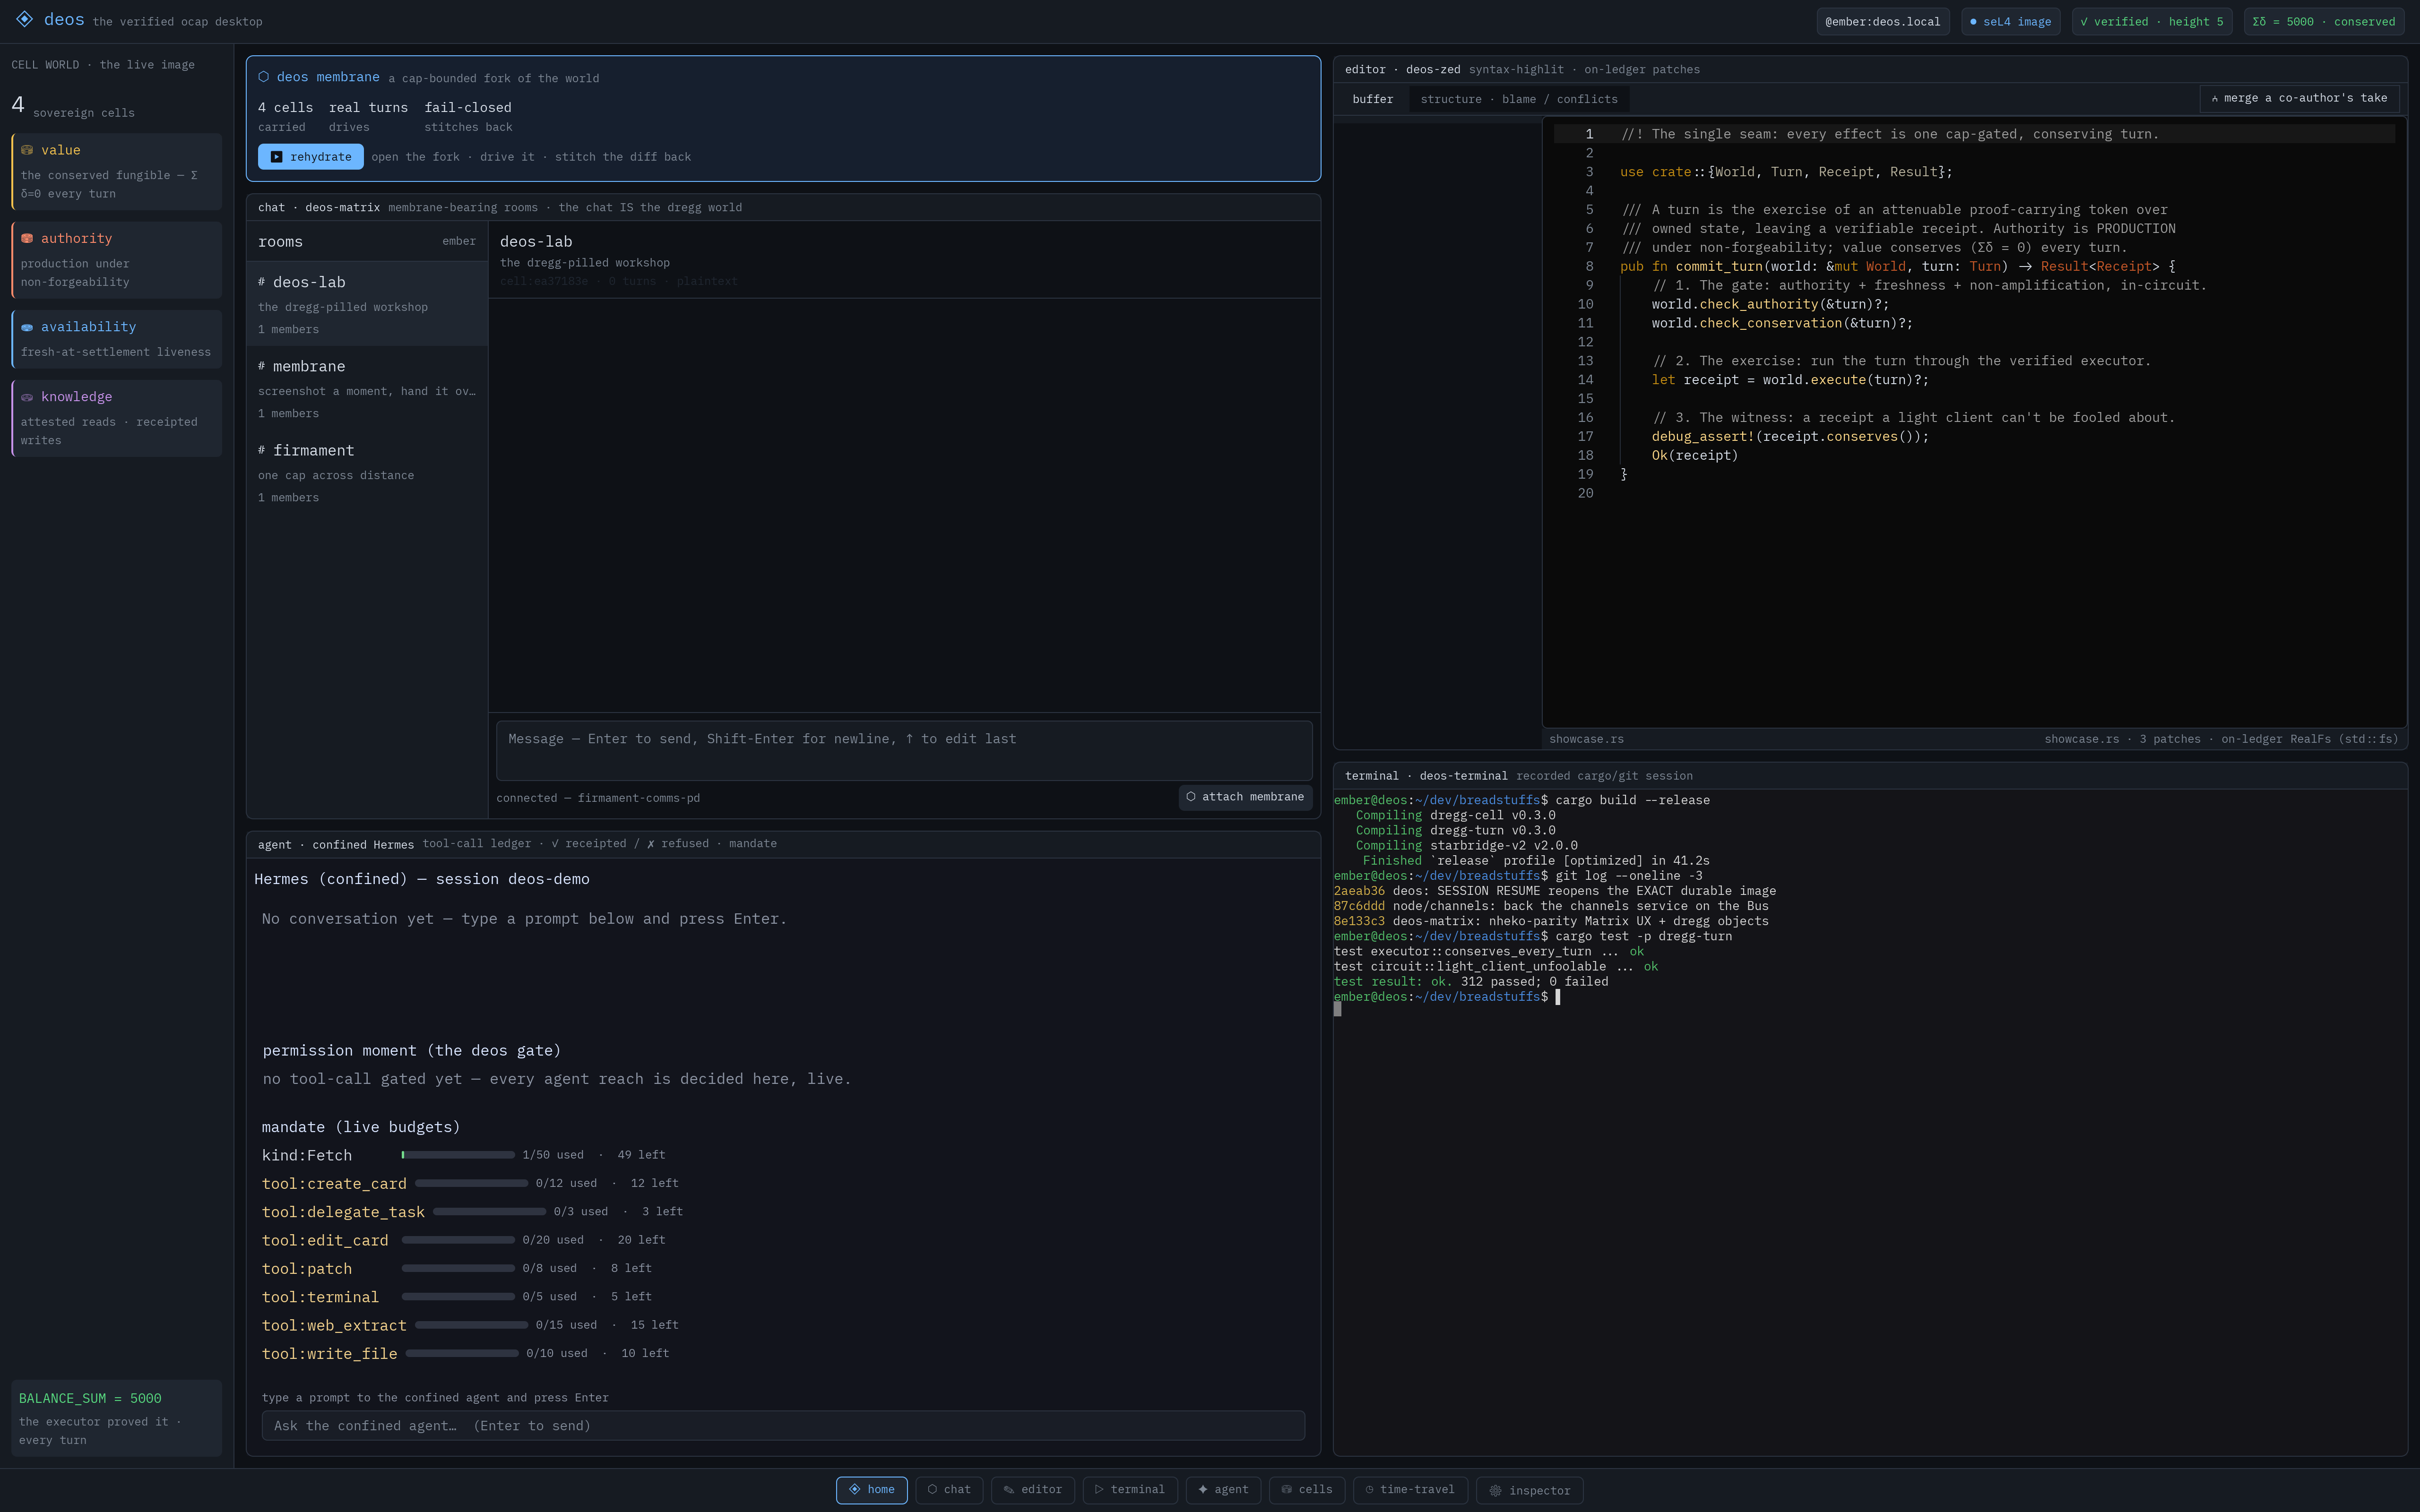
Task: Click the tool:write_file budget bar
Action: [462, 1353]
